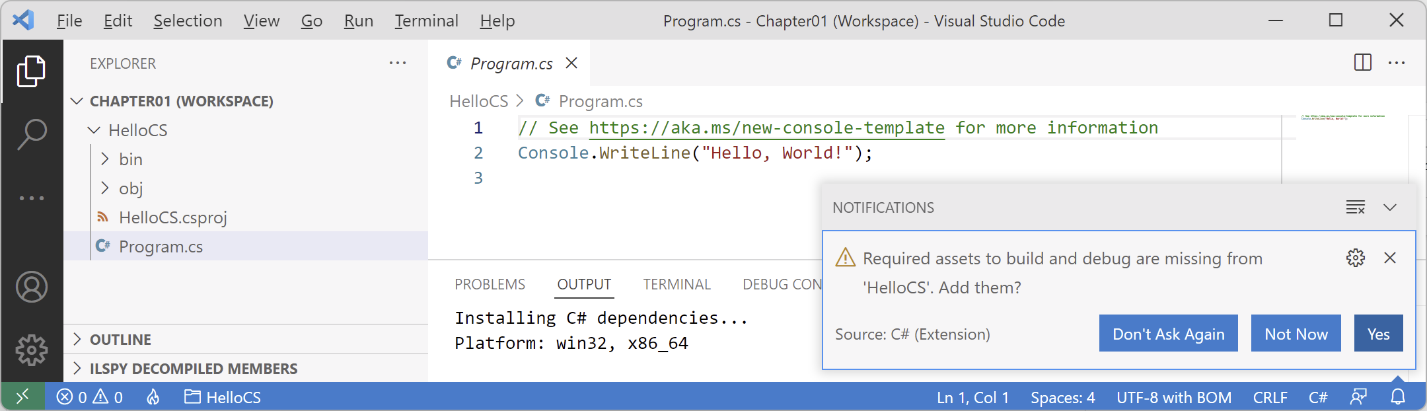The image size is (1427, 411).
Task: Expand the OUTLINE section
Action: [246, 339]
